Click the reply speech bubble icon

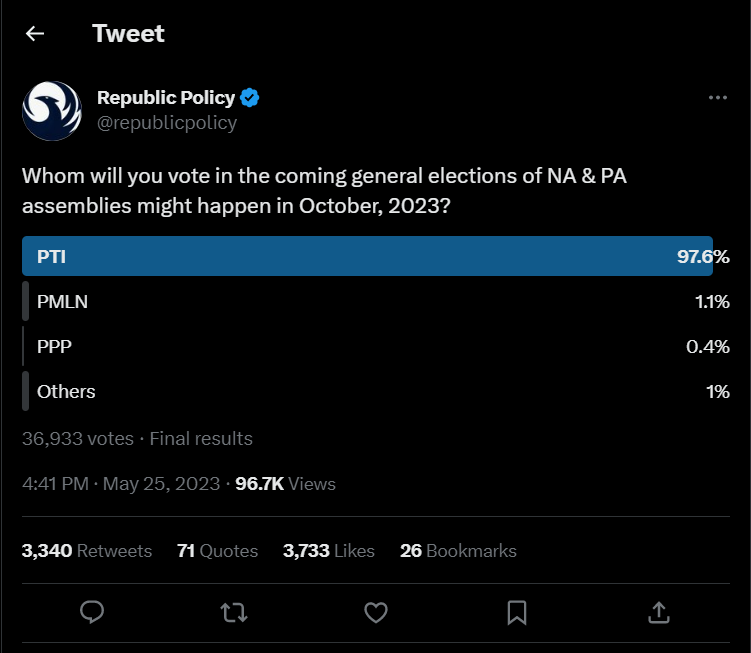92,612
